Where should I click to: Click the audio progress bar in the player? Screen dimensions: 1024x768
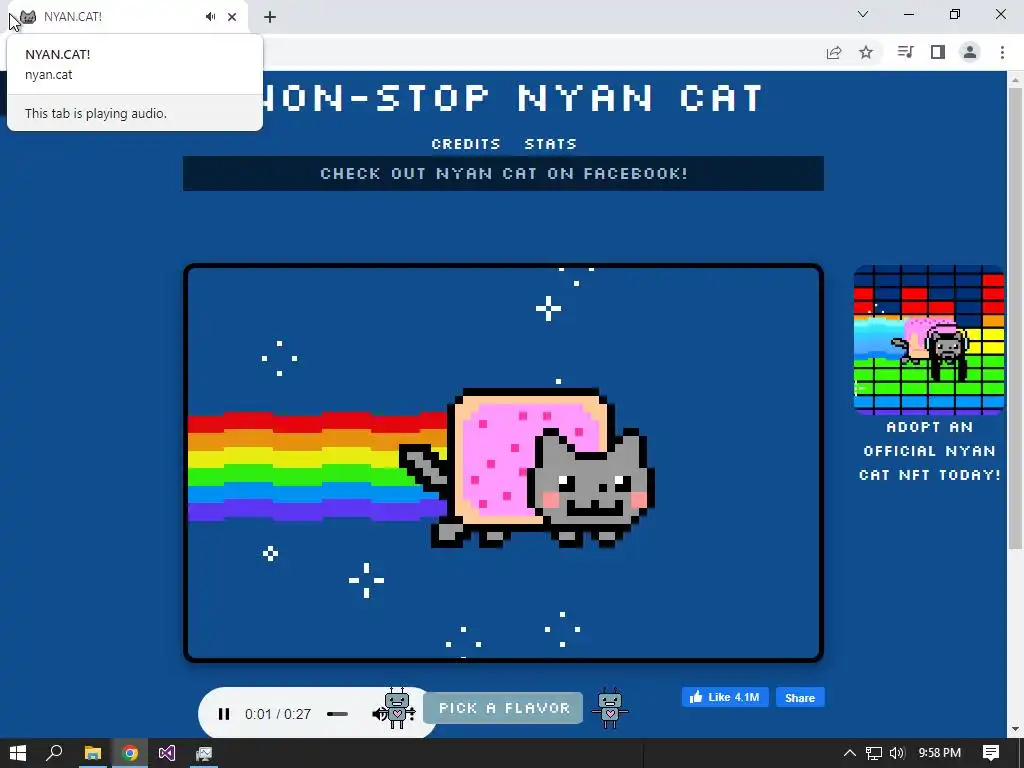tap(338, 714)
